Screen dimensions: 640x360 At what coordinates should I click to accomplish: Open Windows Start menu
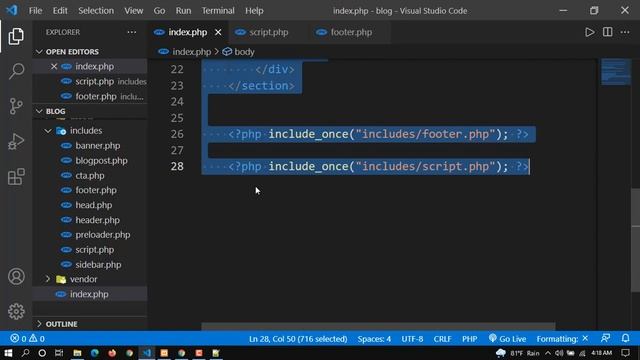coord(8,353)
